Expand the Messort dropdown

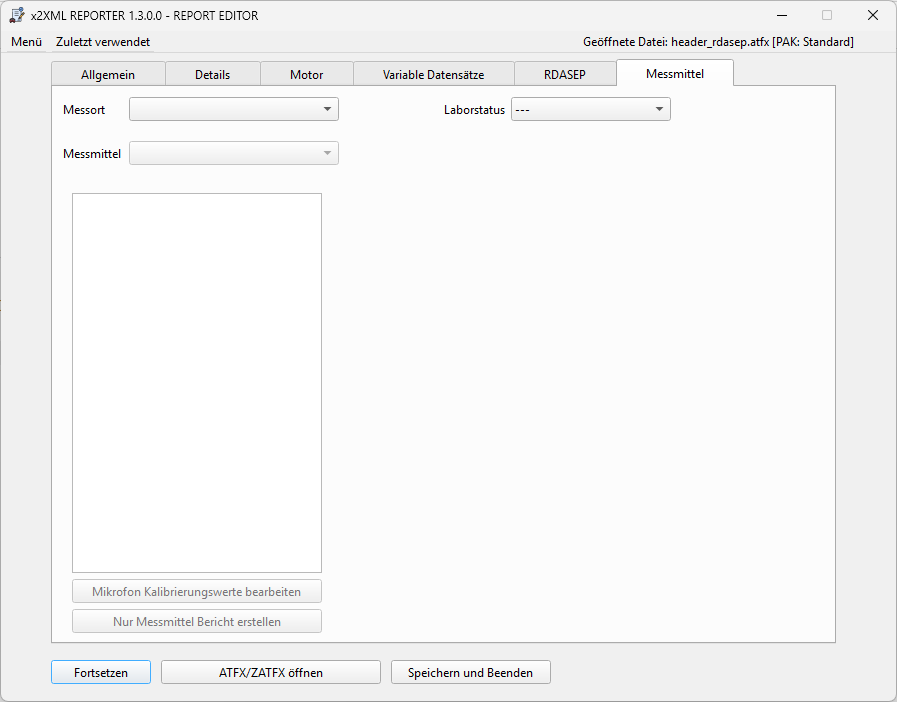[x=233, y=109]
